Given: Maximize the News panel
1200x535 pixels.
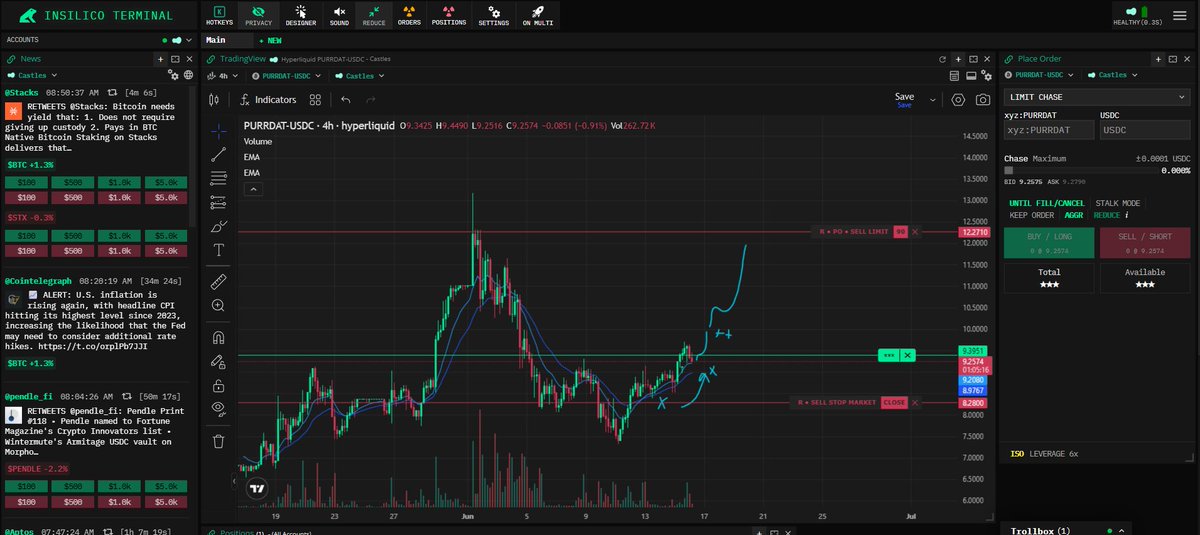Looking at the screenshot, I should (175, 59).
